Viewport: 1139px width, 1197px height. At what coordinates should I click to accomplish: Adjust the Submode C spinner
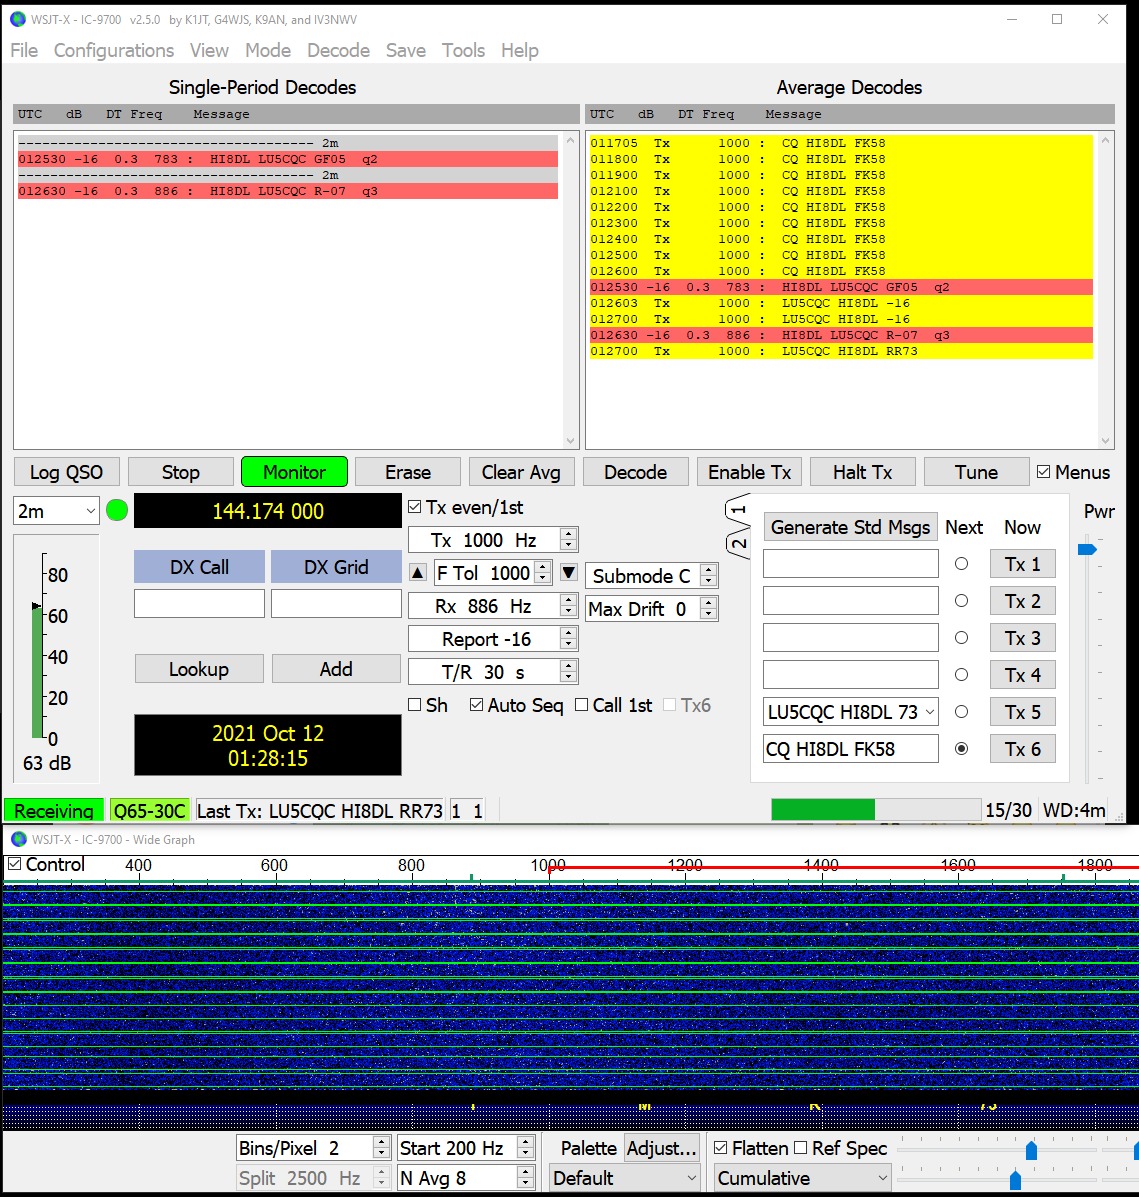click(708, 576)
